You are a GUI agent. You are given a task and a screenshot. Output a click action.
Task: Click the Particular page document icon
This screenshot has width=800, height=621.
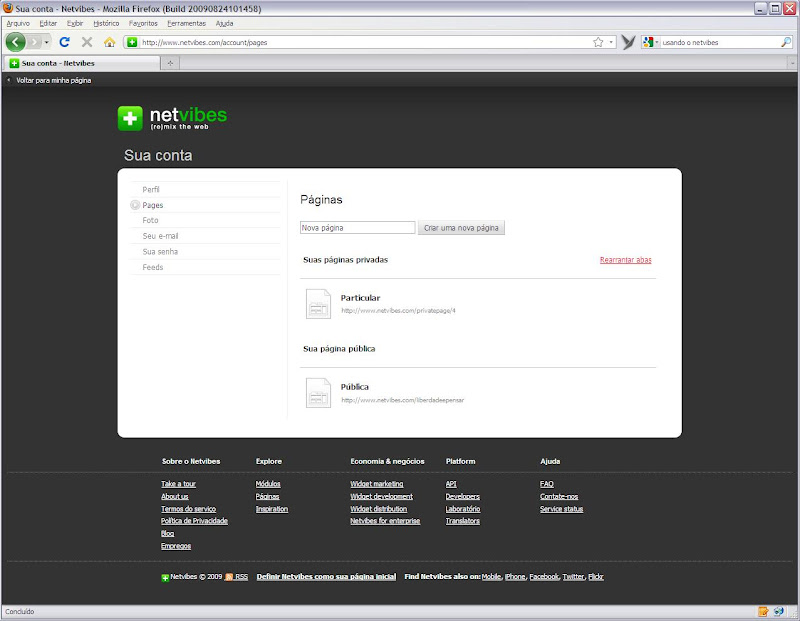coord(318,304)
